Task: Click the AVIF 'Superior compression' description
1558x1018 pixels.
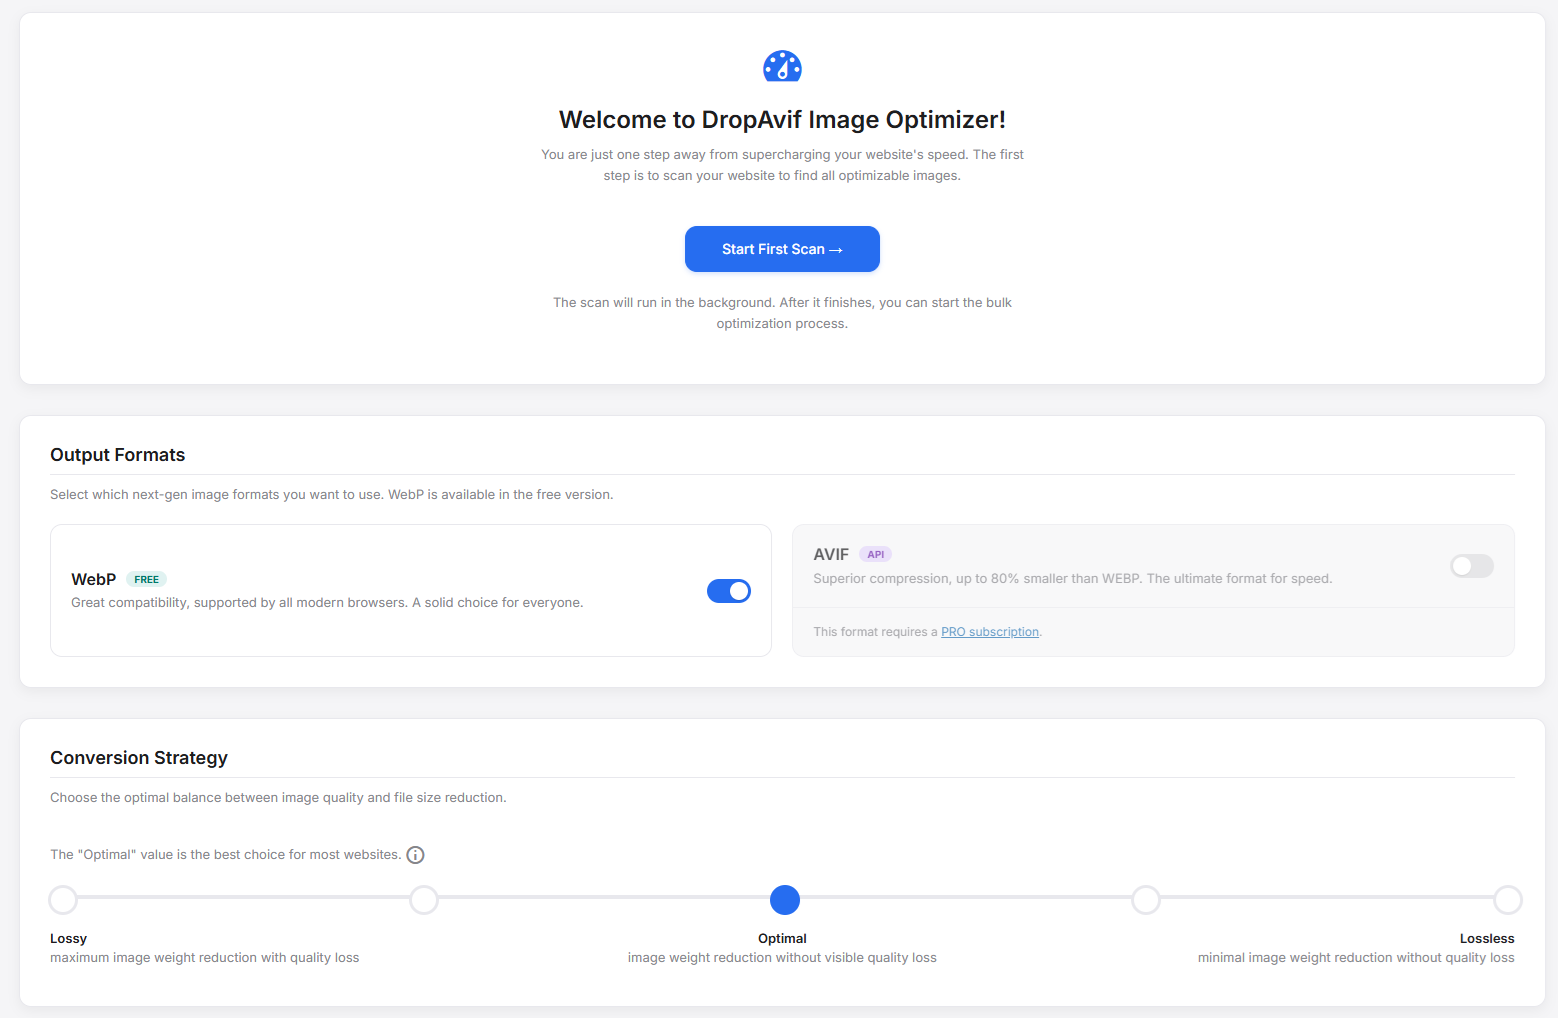Action: [x=1073, y=579]
